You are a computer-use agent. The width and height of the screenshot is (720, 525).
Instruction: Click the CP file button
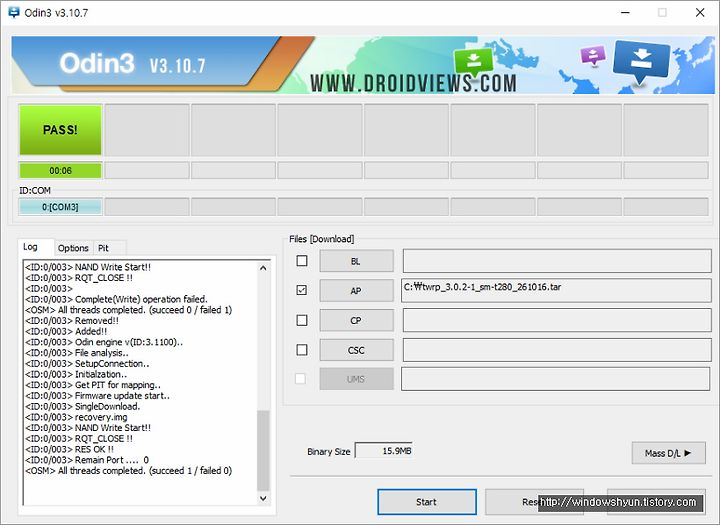pos(356,320)
